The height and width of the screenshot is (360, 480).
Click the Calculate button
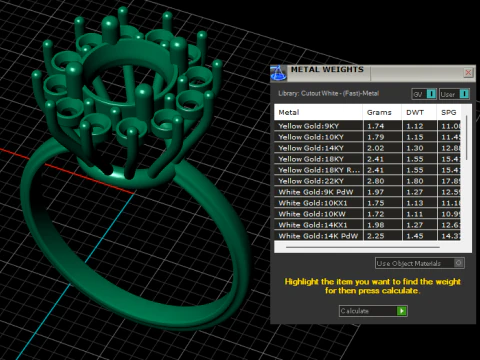(x=373, y=311)
